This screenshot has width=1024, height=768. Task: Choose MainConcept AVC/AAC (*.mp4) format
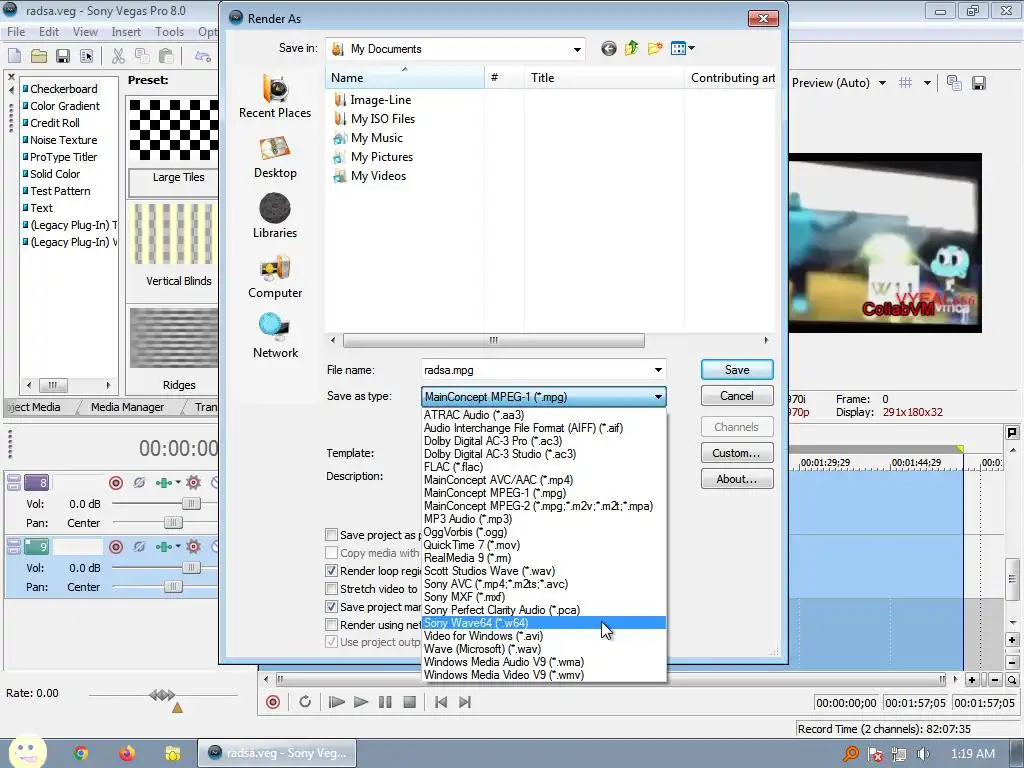point(544,480)
